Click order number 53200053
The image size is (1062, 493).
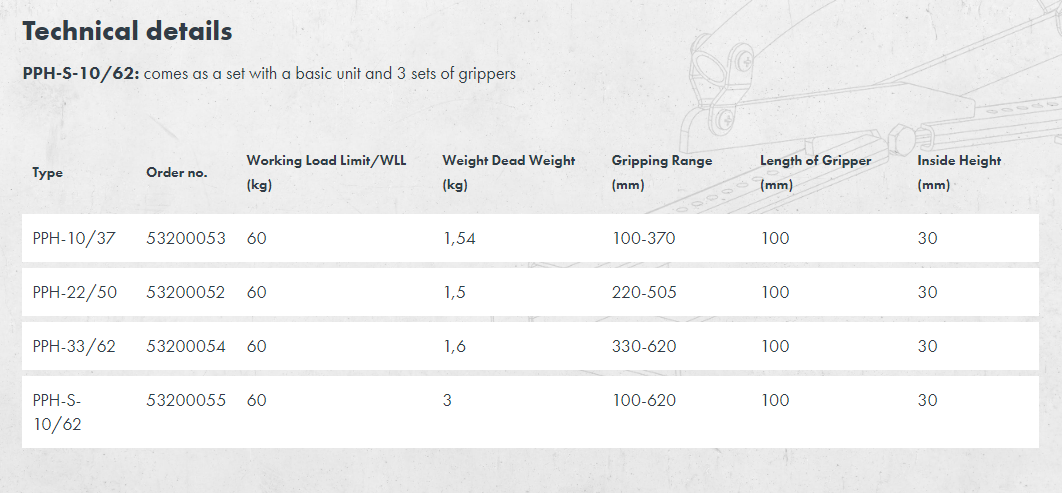(x=186, y=238)
